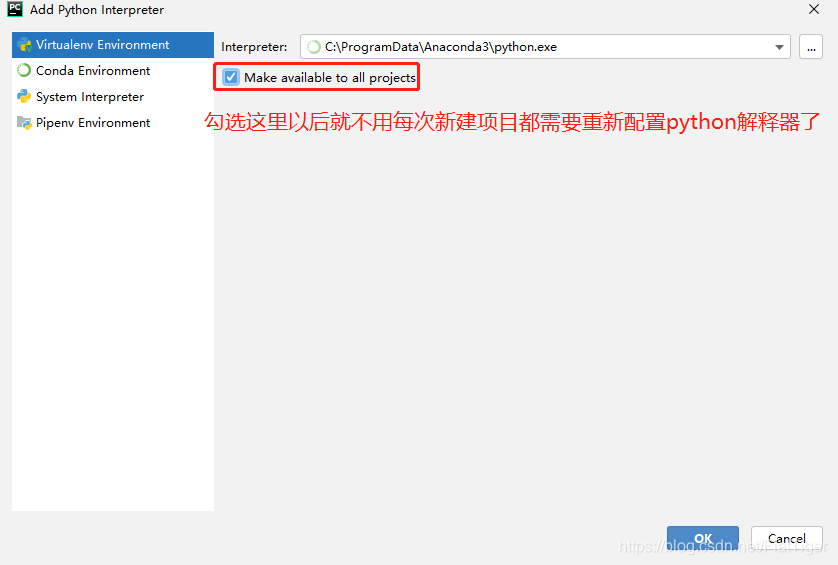Screen dimensions: 838x565
Task: Select Virtualenv Environment in sidebar
Action: [113, 45]
